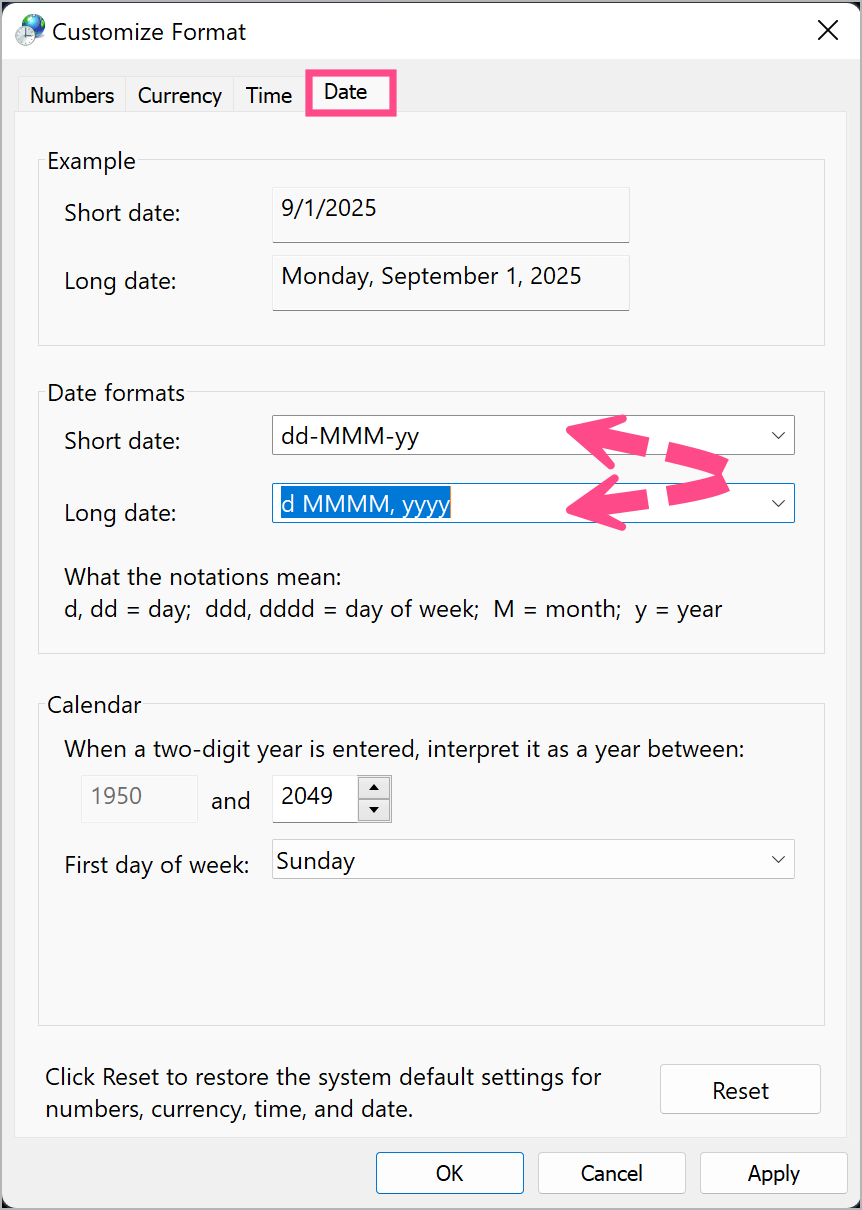Select the Time tab

(268, 96)
